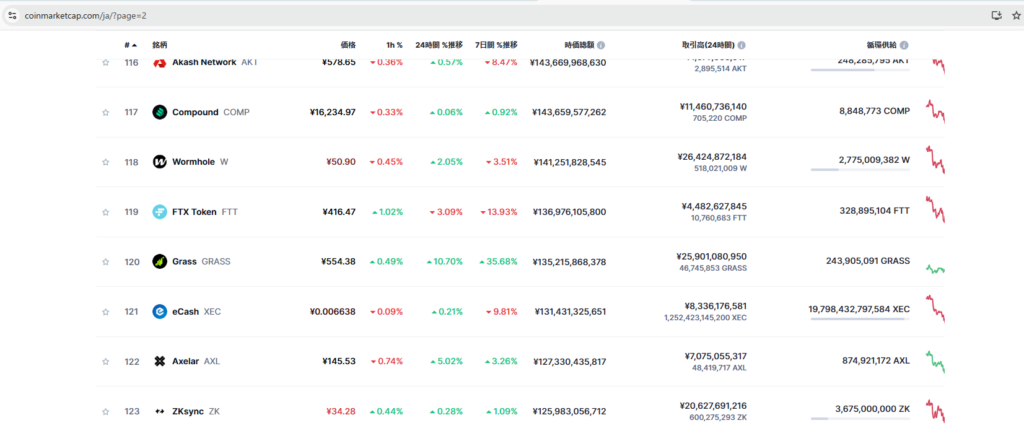This screenshot has height=428, width=1024.
Task: Click FTX Token's 7-day sparkline chart
Action: [935, 209]
